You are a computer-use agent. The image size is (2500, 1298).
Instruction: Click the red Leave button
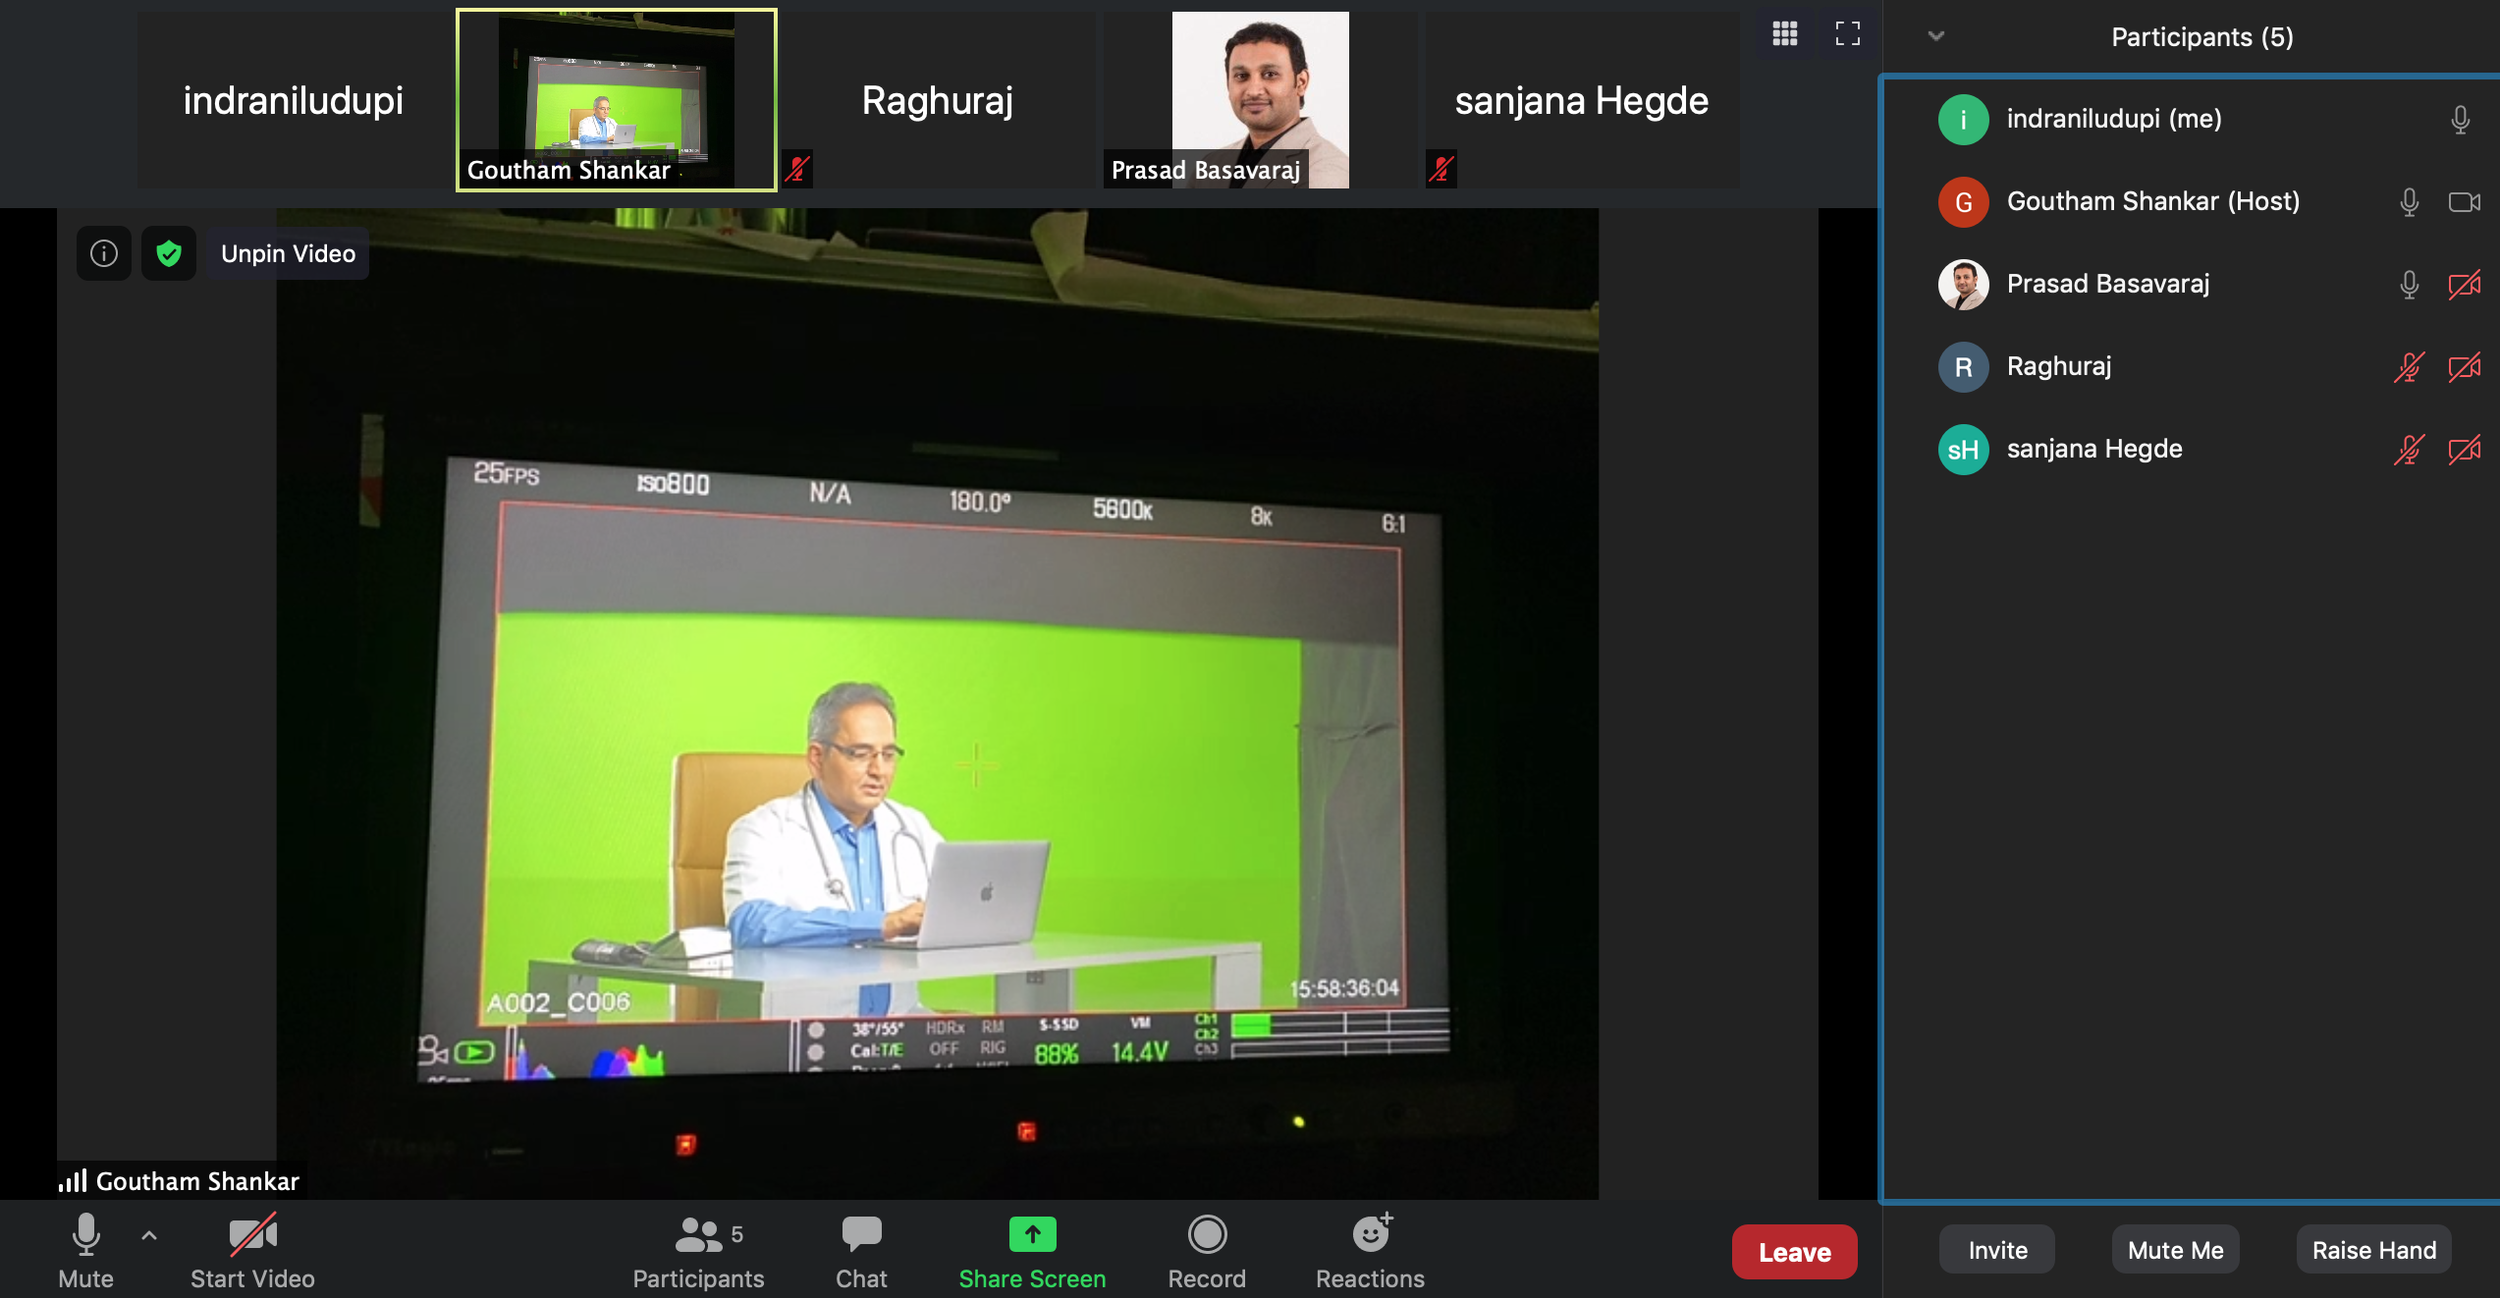pyautogui.click(x=1794, y=1252)
